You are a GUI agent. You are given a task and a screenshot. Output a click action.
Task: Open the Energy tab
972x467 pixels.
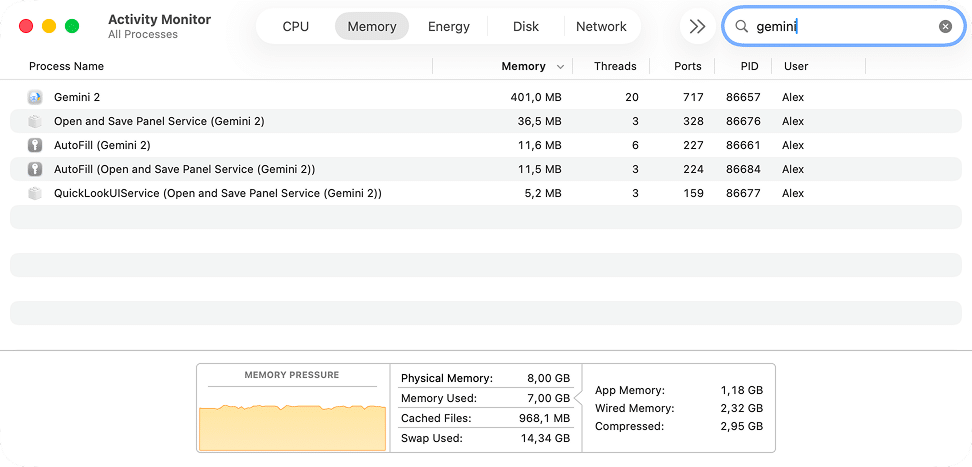tap(449, 27)
